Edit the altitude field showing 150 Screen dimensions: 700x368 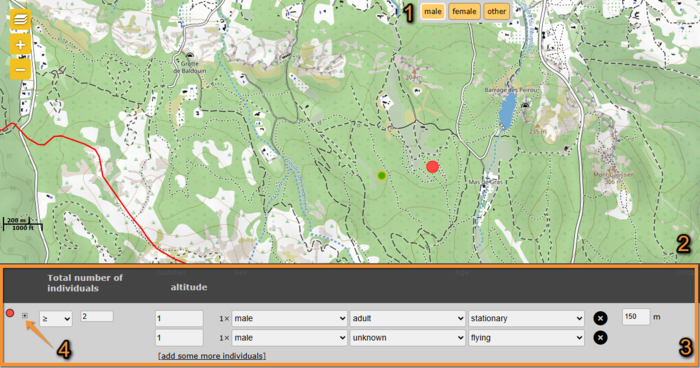coord(636,317)
